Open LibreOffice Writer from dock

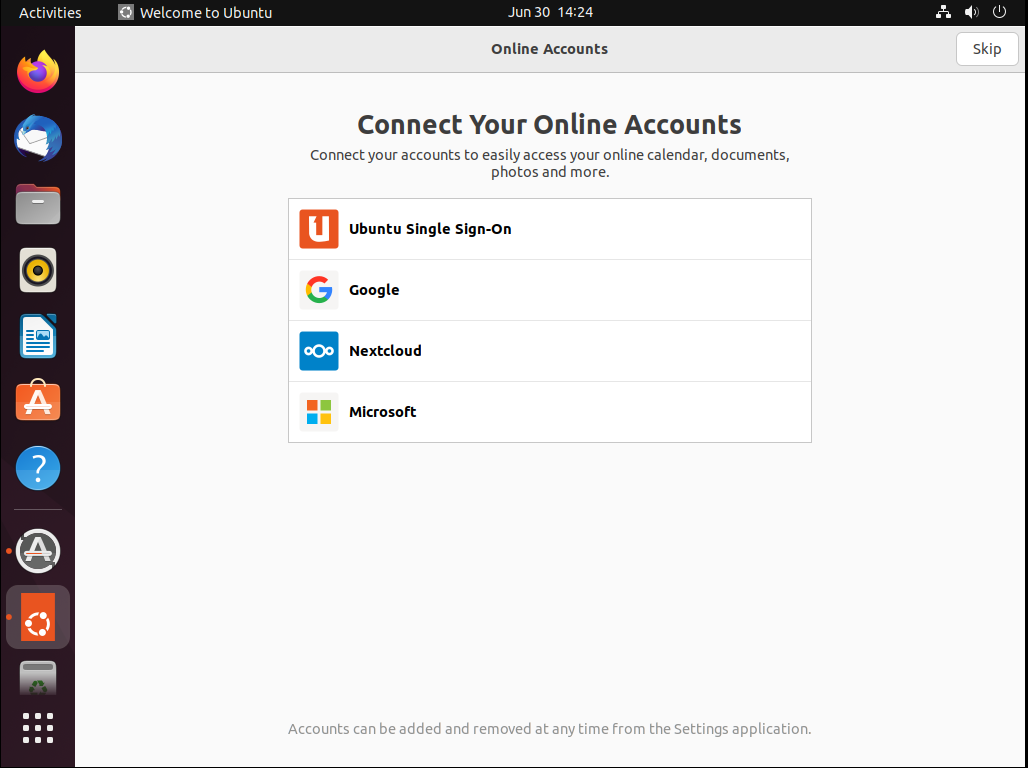(38, 336)
